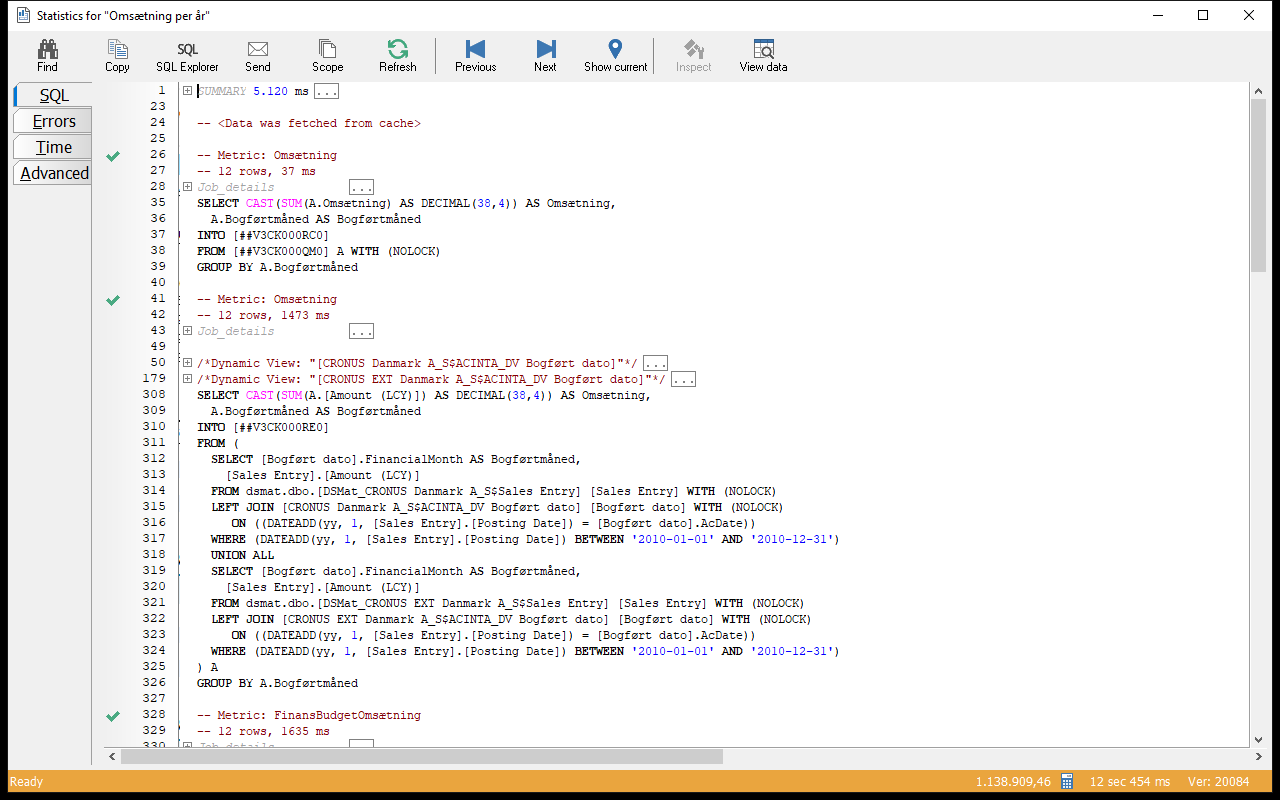This screenshot has height=800, width=1280.
Task: Open the Find tool
Action: 47,56
